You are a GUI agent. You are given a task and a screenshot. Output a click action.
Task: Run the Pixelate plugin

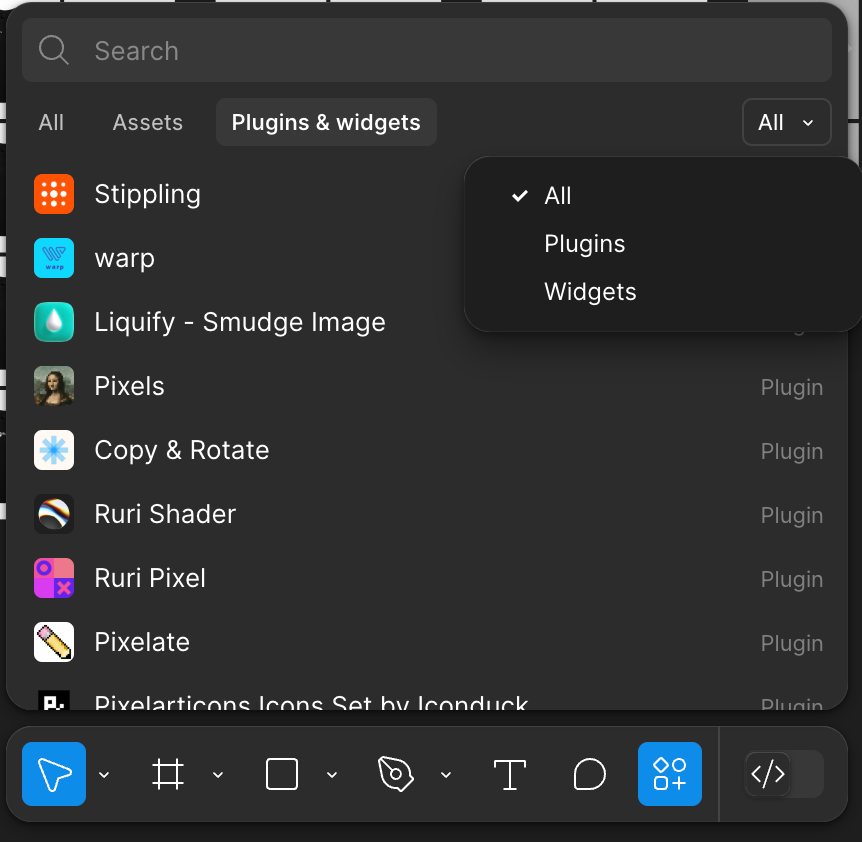coord(427,642)
